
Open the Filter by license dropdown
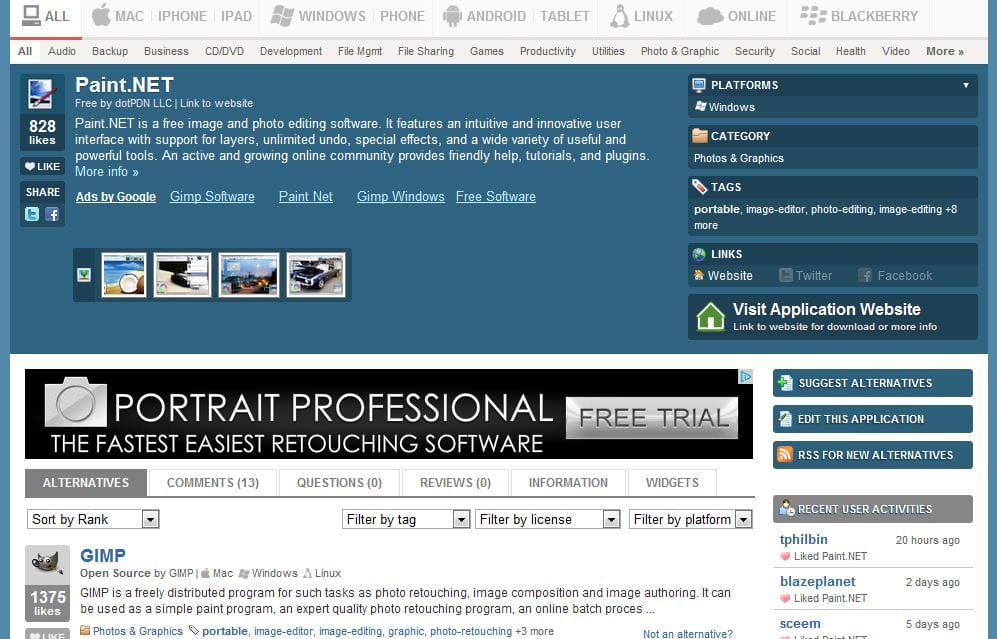tap(547, 519)
